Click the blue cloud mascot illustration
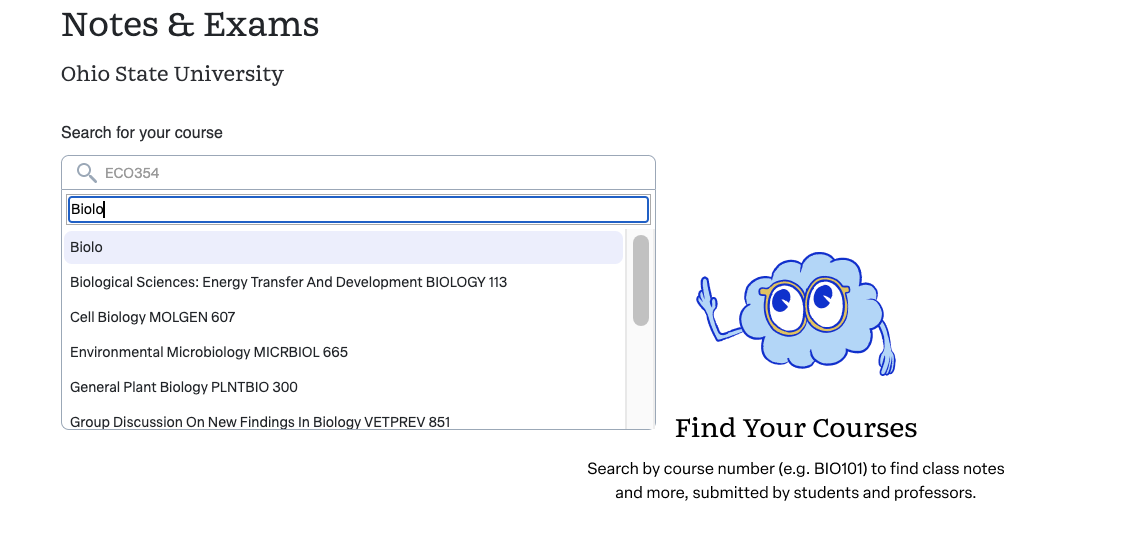This screenshot has width=1126, height=536. click(796, 313)
